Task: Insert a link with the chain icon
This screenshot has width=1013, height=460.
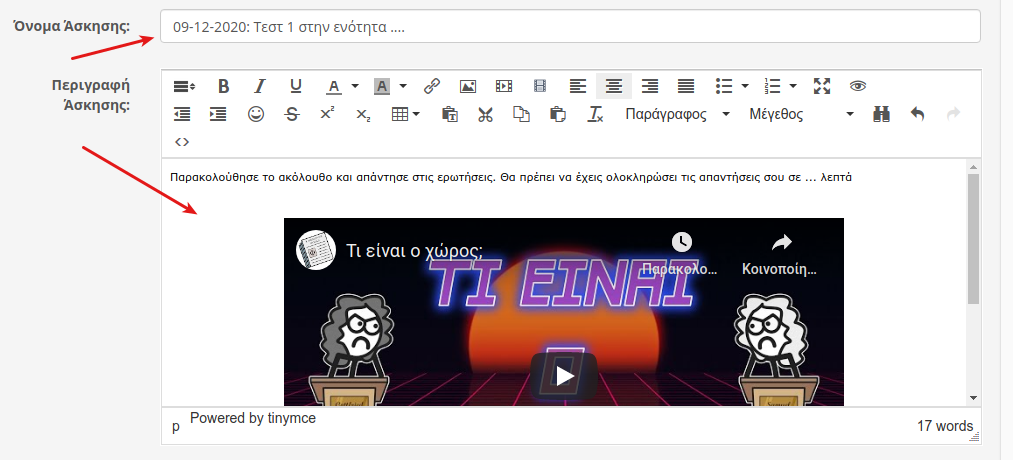Action: coord(432,86)
